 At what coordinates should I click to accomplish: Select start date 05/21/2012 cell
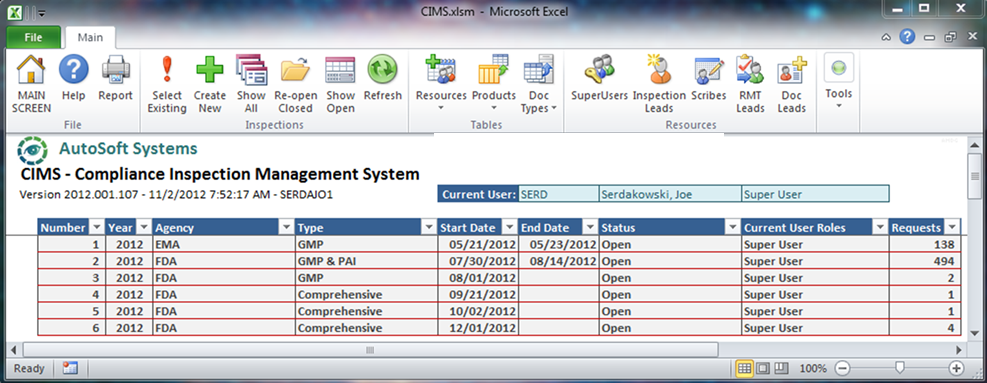(478, 244)
